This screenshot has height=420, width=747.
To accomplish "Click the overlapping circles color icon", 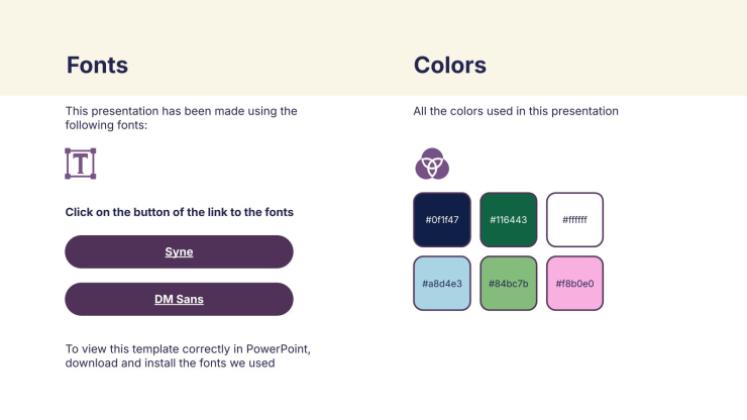I will (x=432, y=163).
